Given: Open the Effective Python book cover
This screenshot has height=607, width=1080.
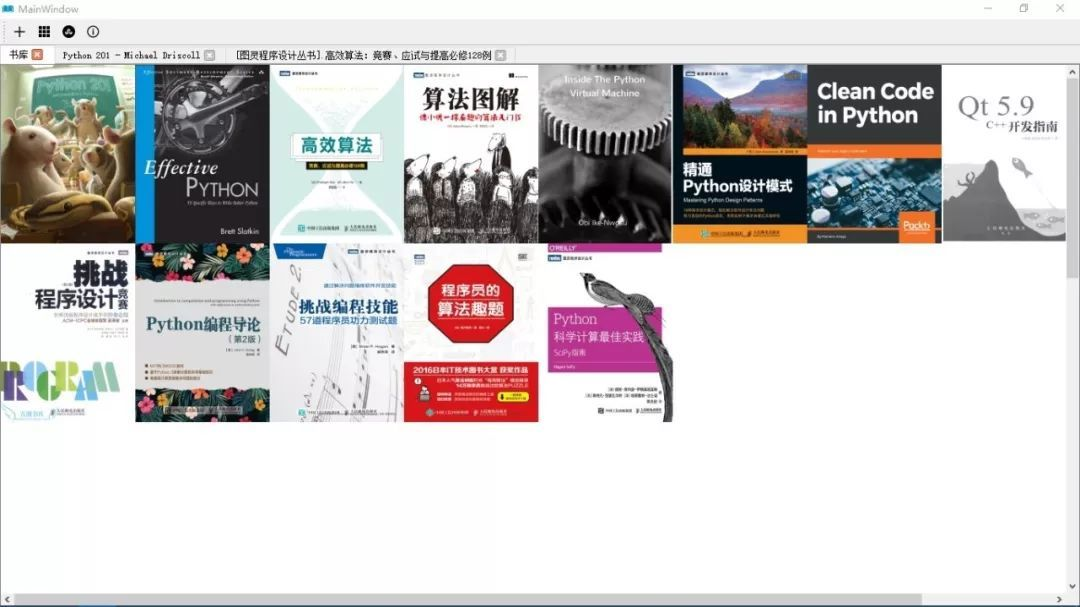Looking at the screenshot, I should (202, 154).
